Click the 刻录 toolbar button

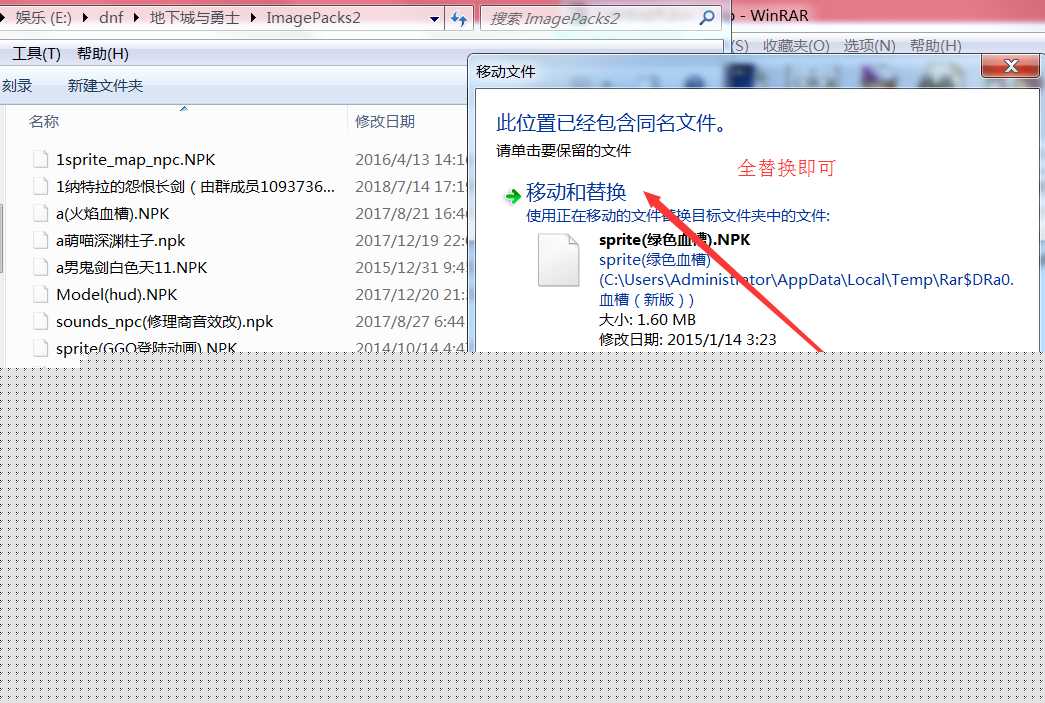(x=17, y=85)
